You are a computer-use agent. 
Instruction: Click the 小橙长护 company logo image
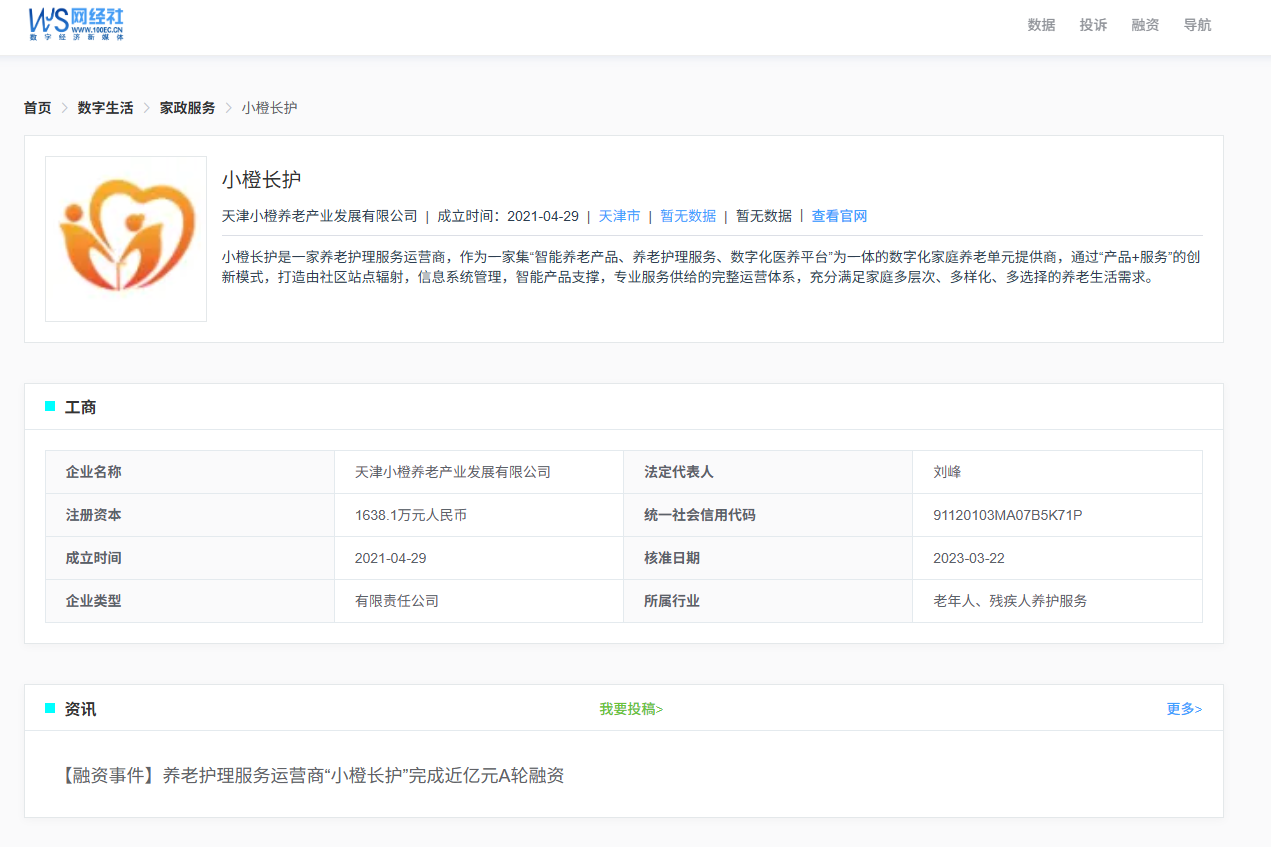(x=126, y=239)
